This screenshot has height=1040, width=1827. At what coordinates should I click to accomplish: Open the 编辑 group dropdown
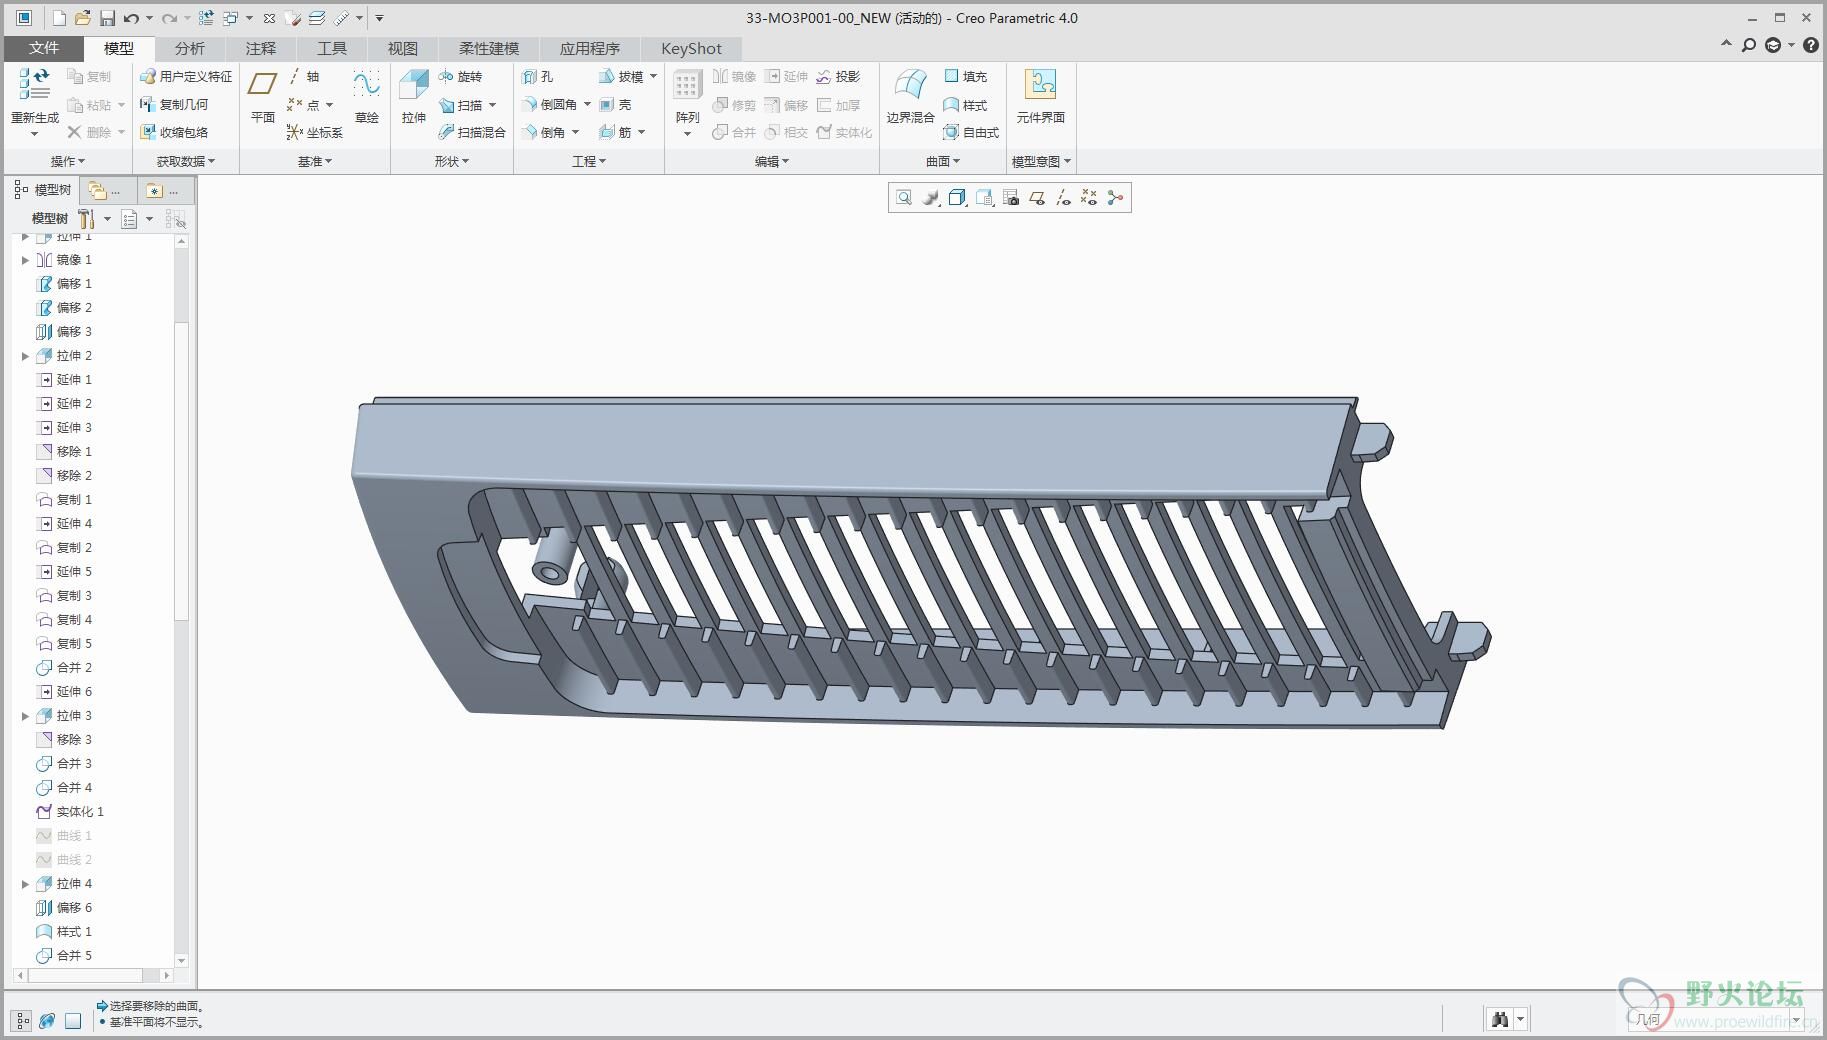click(772, 161)
